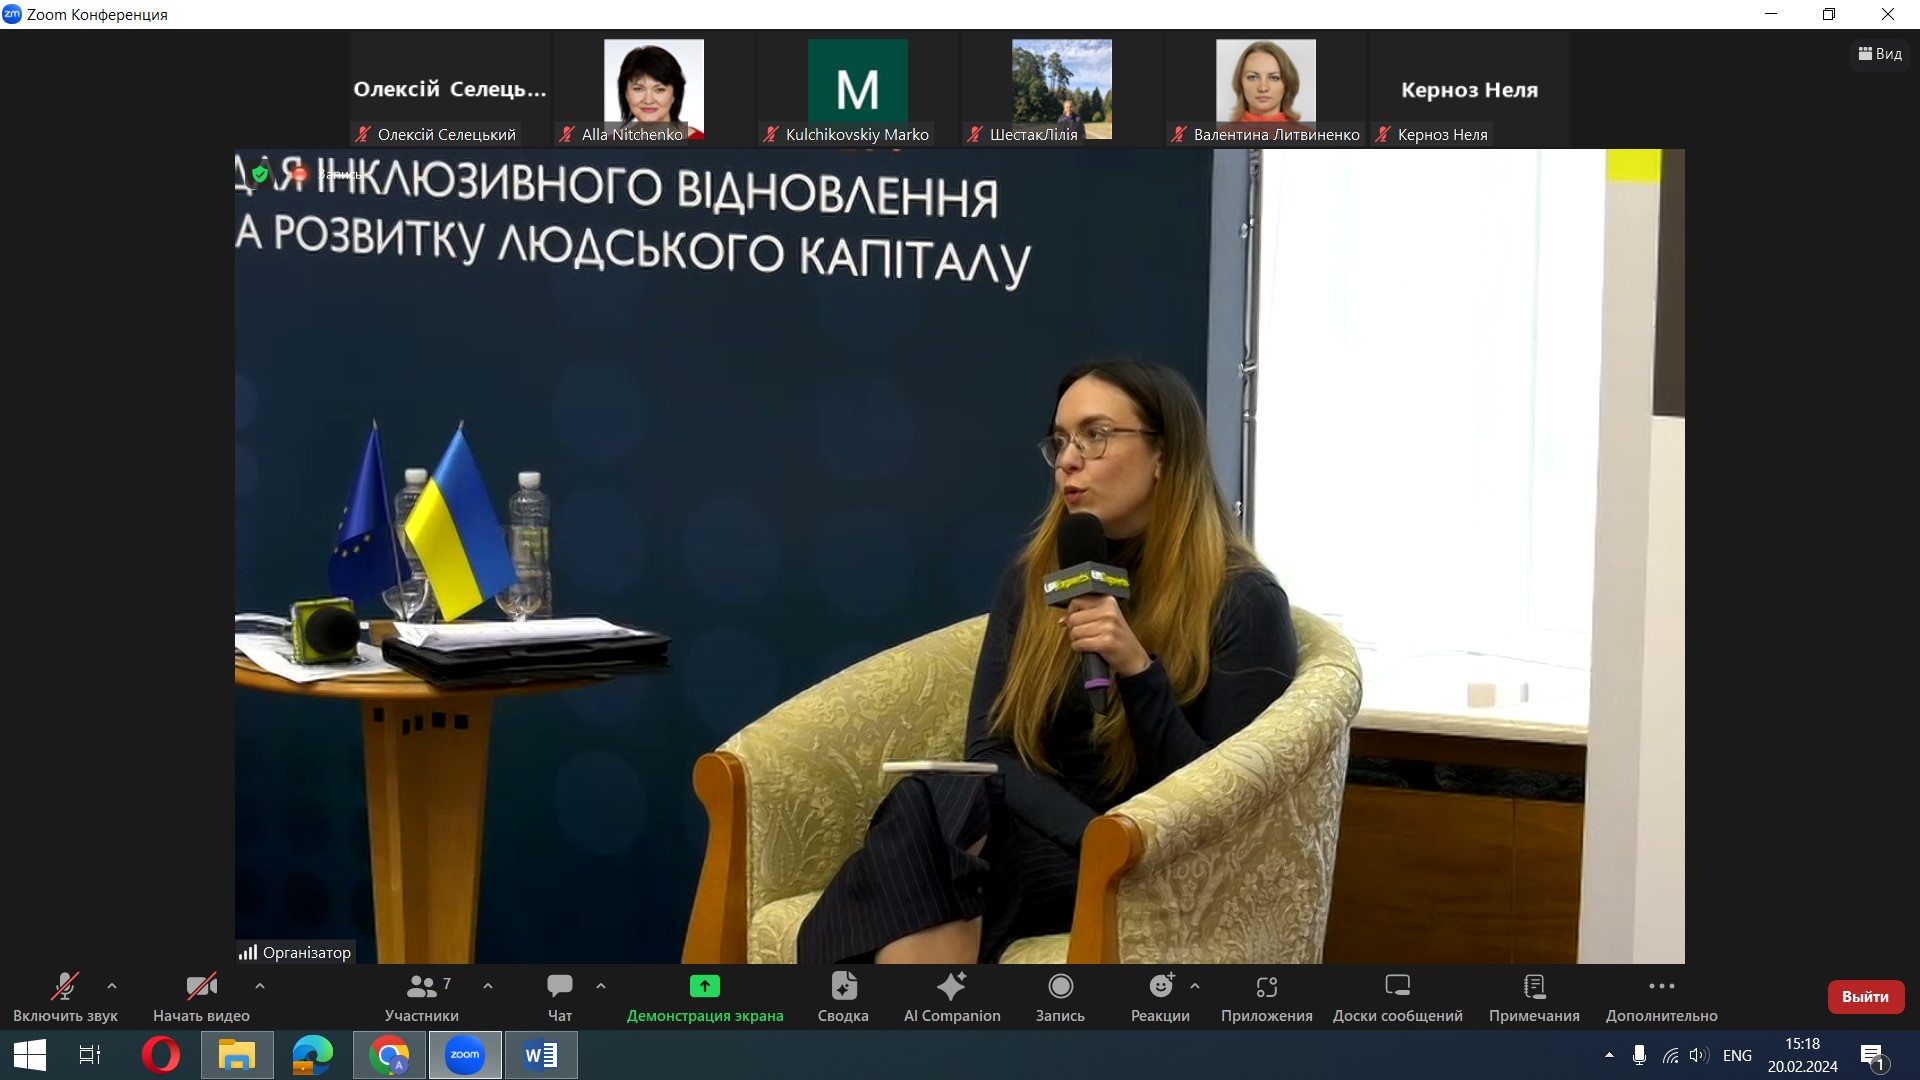Click the red Выйти leave button
The height and width of the screenshot is (1080, 1920).
click(1865, 997)
